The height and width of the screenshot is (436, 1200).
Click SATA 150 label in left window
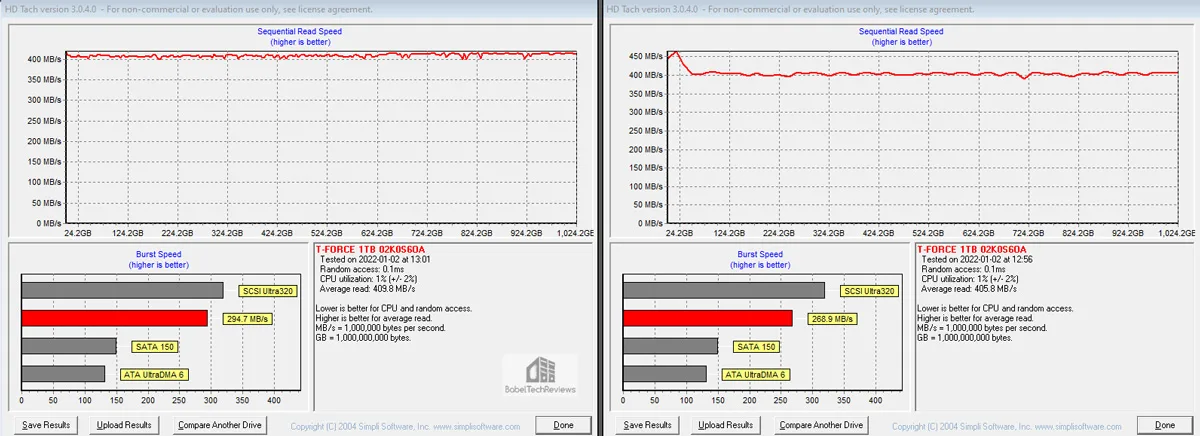pos(153,346)
